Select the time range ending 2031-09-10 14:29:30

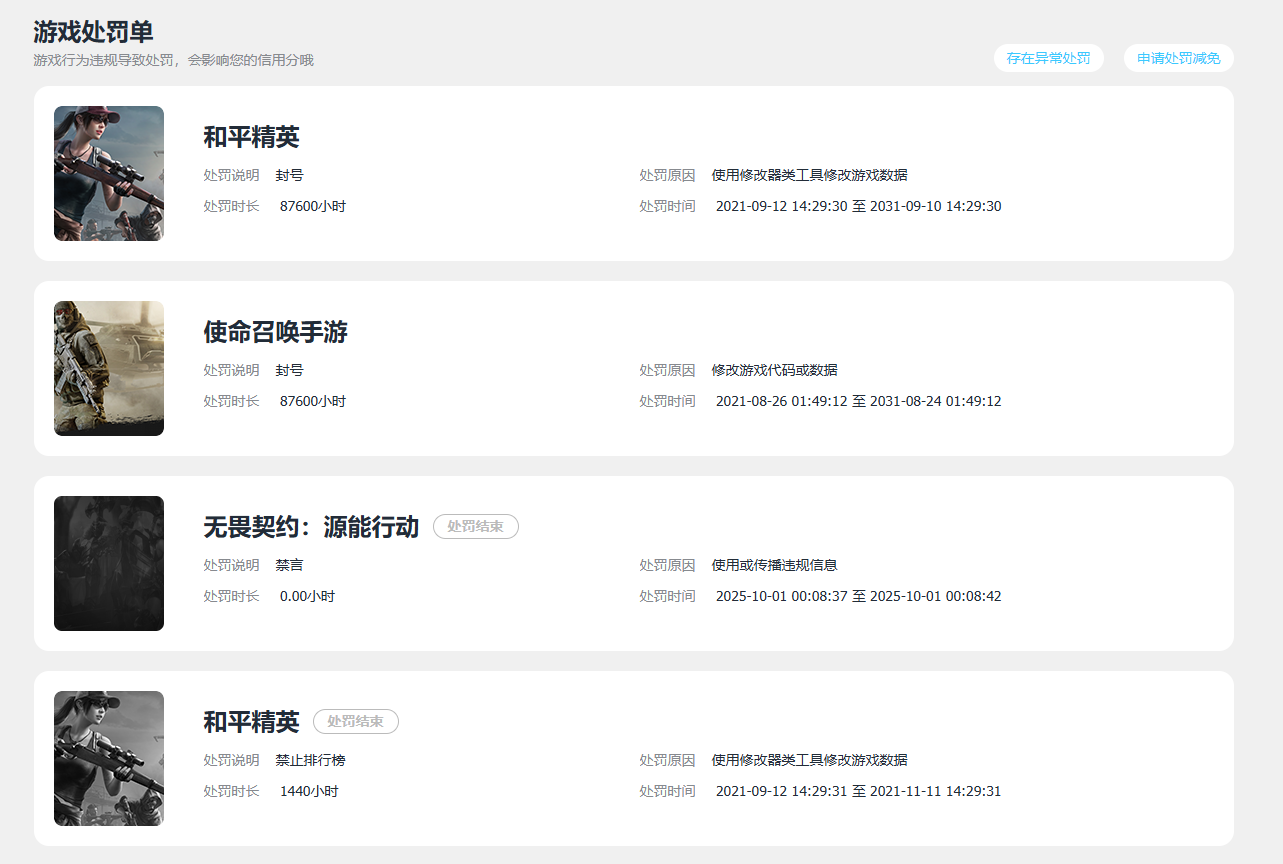coord(859,206)
